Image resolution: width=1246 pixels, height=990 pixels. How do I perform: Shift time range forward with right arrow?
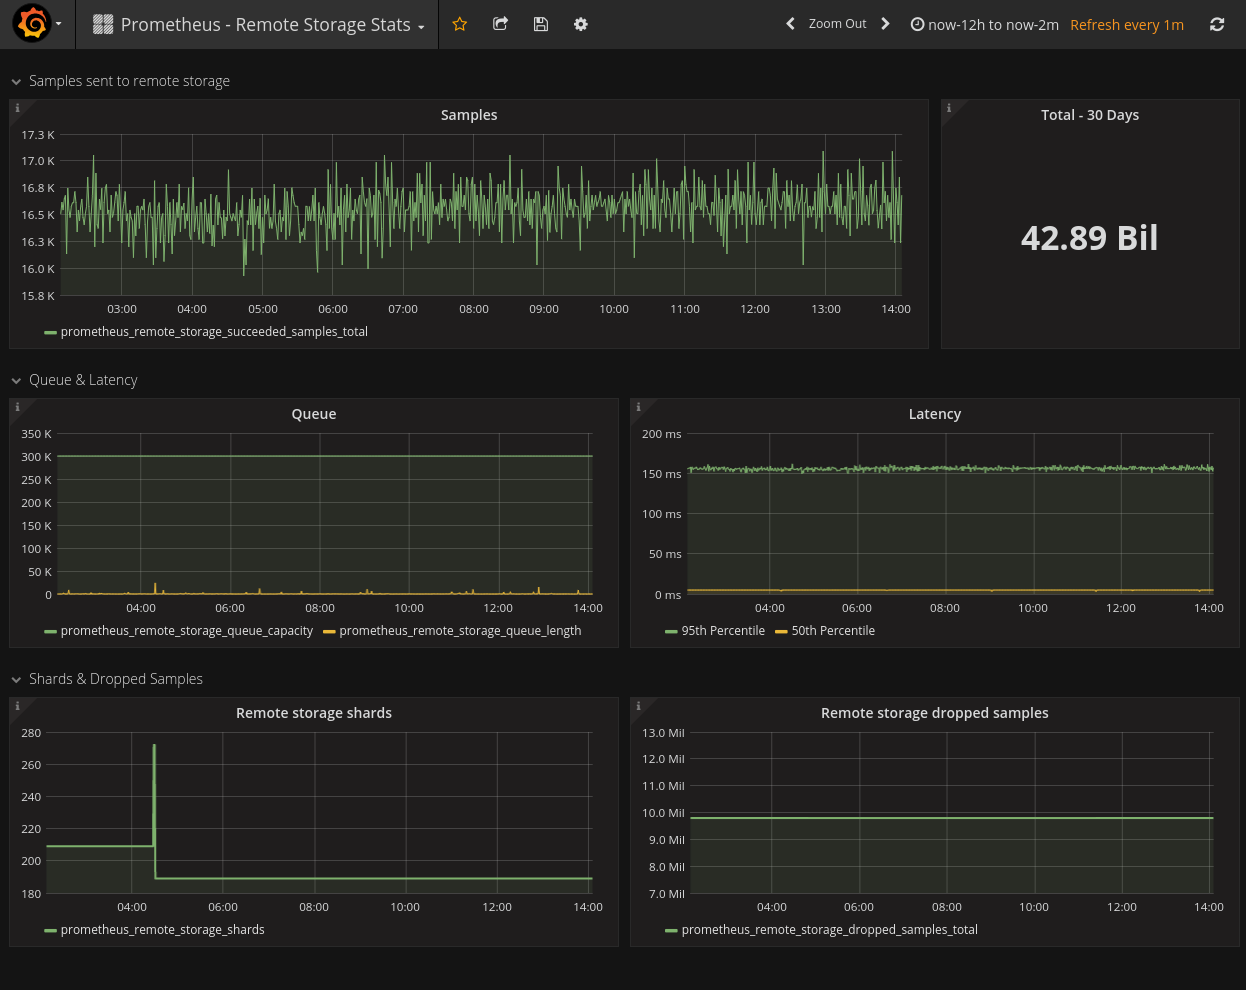click(885, 24)
